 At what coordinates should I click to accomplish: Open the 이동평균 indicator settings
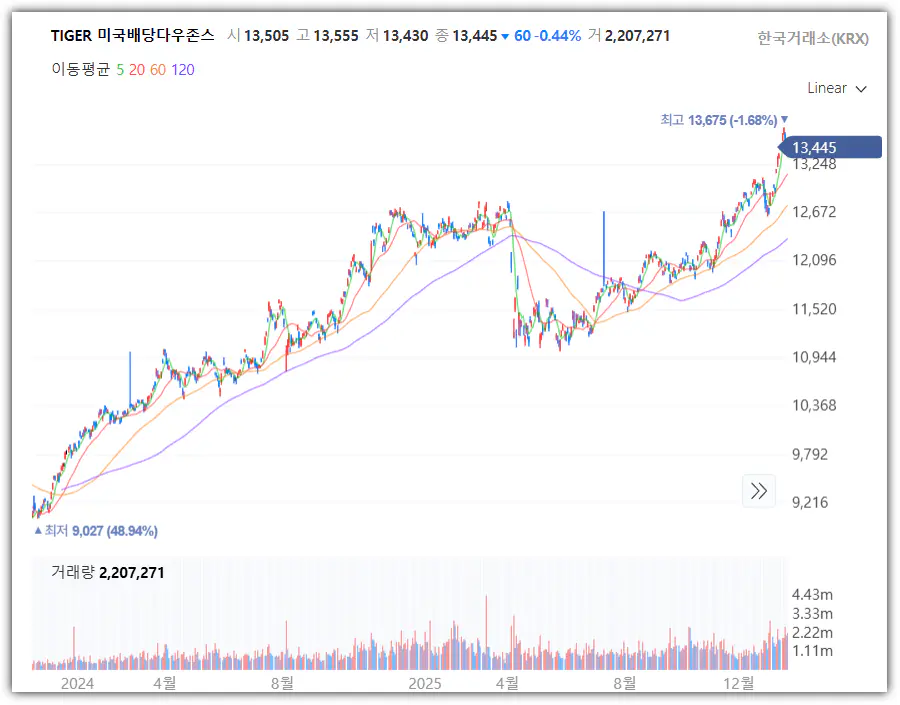click(80, 69)
